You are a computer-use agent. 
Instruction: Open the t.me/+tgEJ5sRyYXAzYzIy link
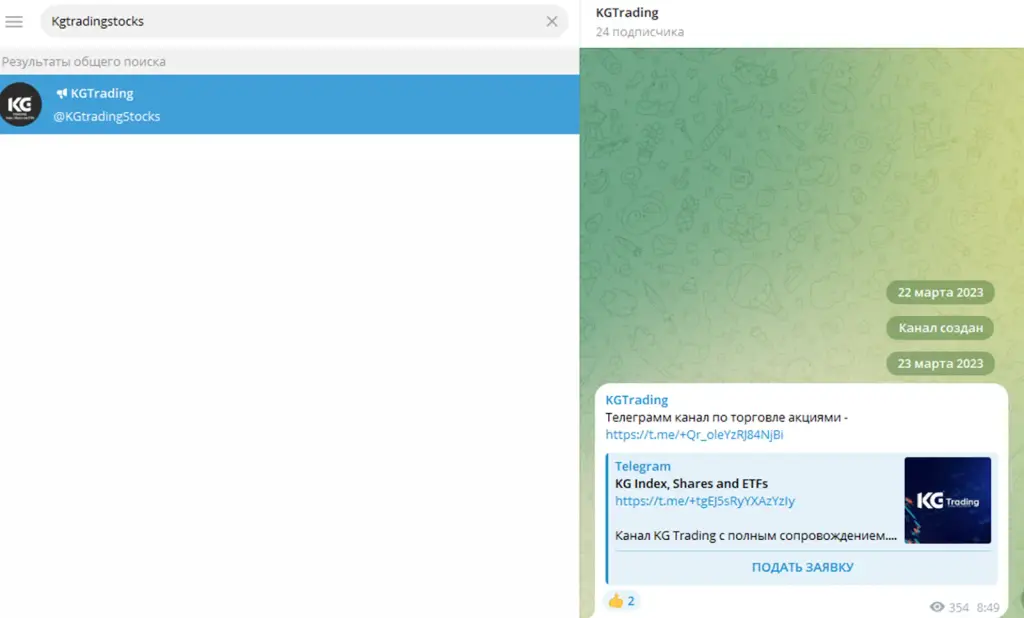coord(705,501)
